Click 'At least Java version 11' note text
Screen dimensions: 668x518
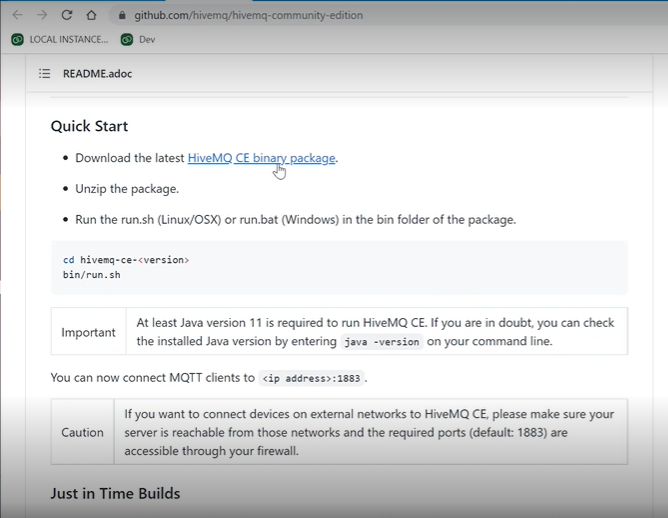click(x=375, y=332)
